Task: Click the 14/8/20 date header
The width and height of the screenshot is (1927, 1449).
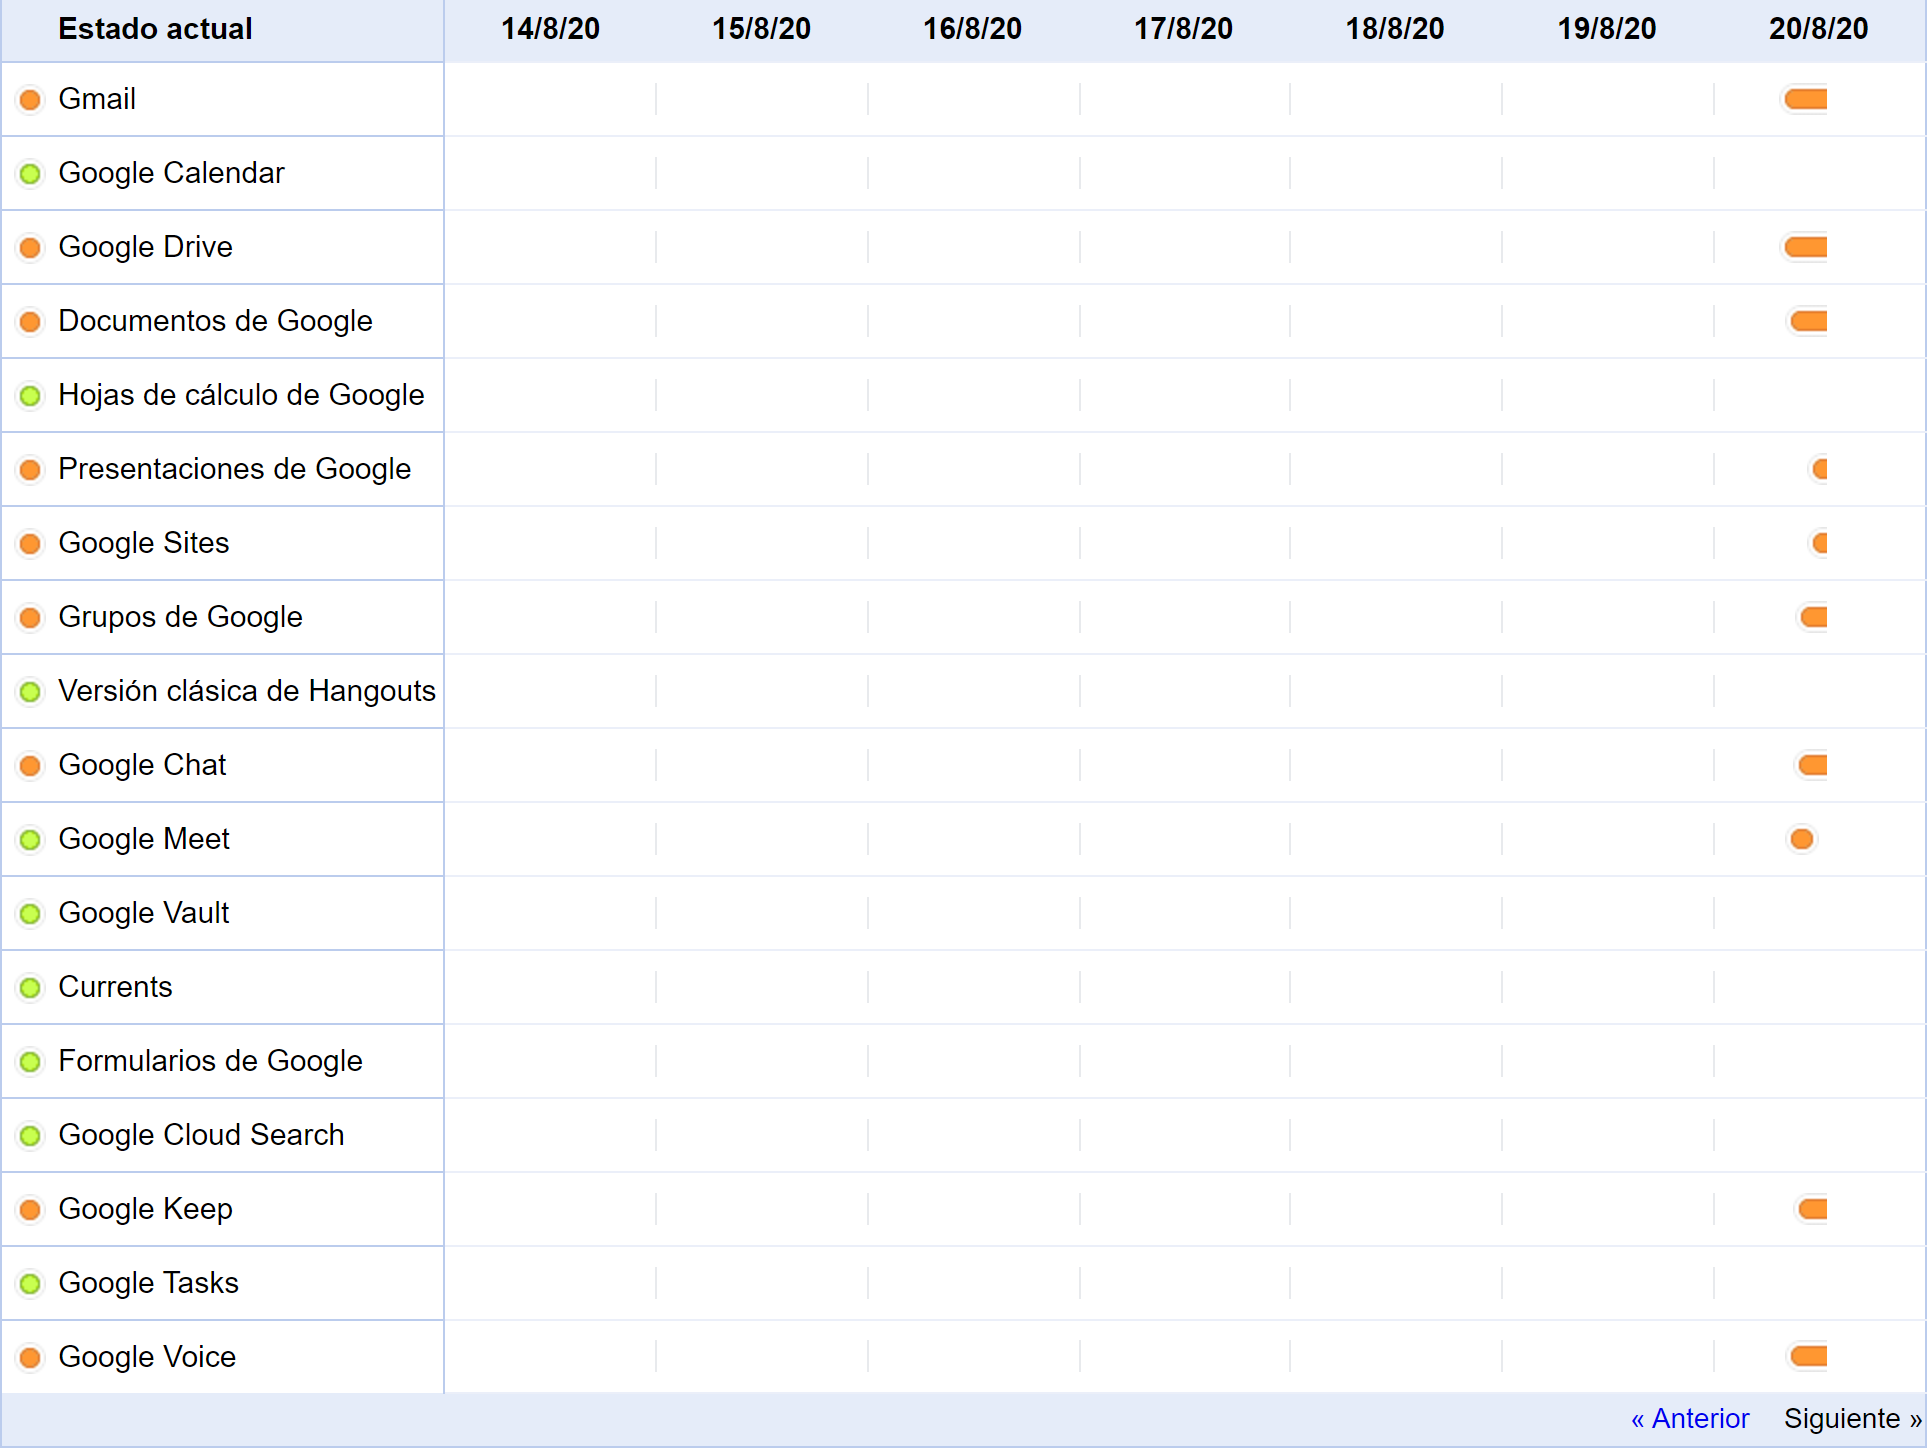Action: point(550,29)
